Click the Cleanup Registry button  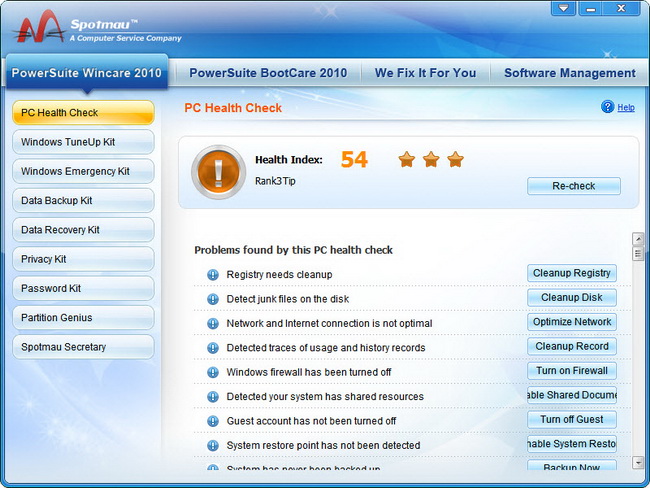click(572, 273)
